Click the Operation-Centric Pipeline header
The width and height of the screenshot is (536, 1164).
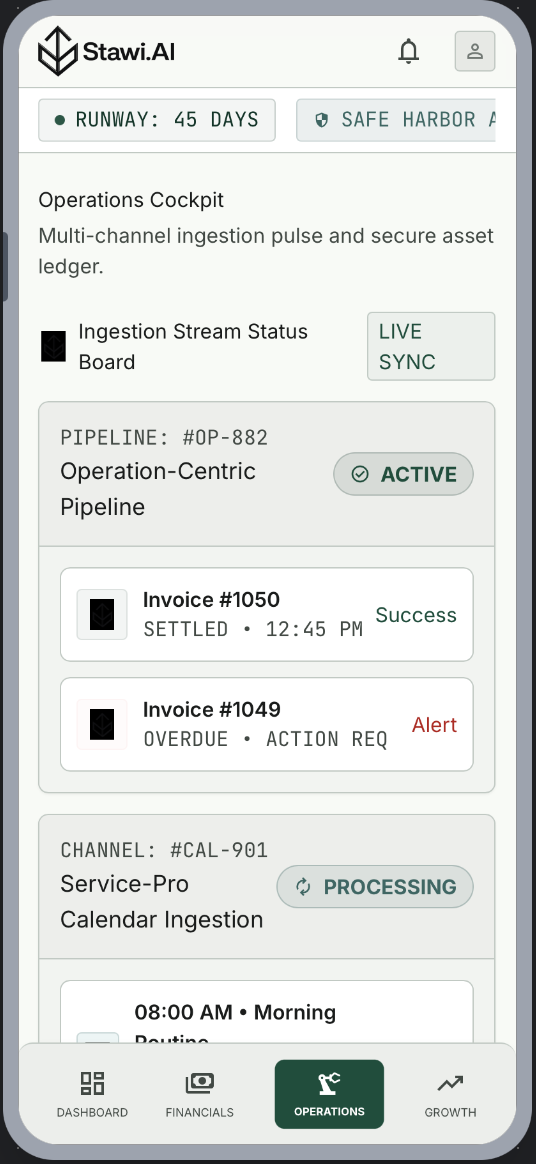(267, 474)
